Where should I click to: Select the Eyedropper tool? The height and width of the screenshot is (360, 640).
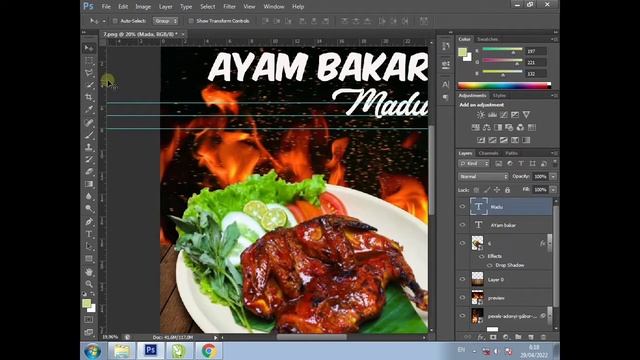click(89, 110)
